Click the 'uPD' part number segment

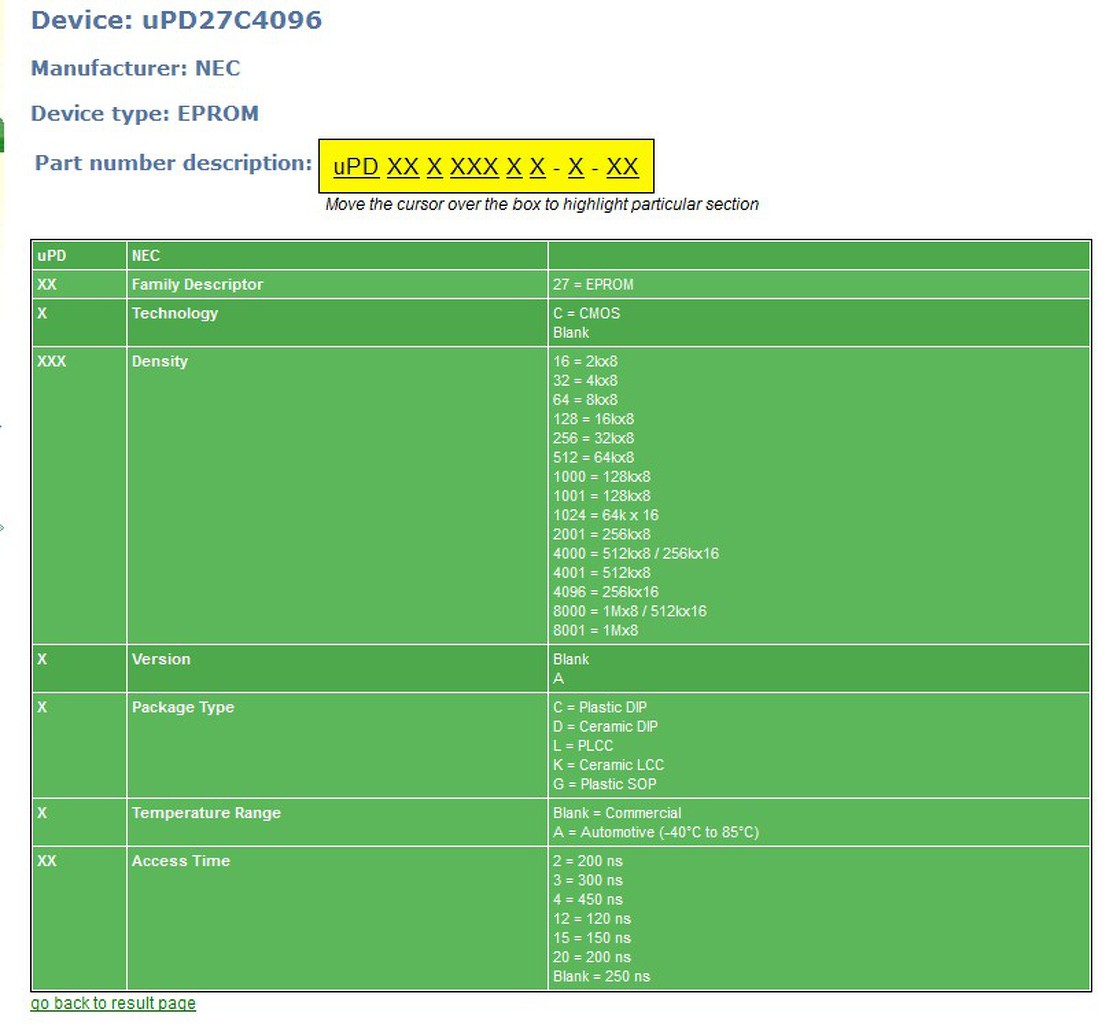pos(355,167)
